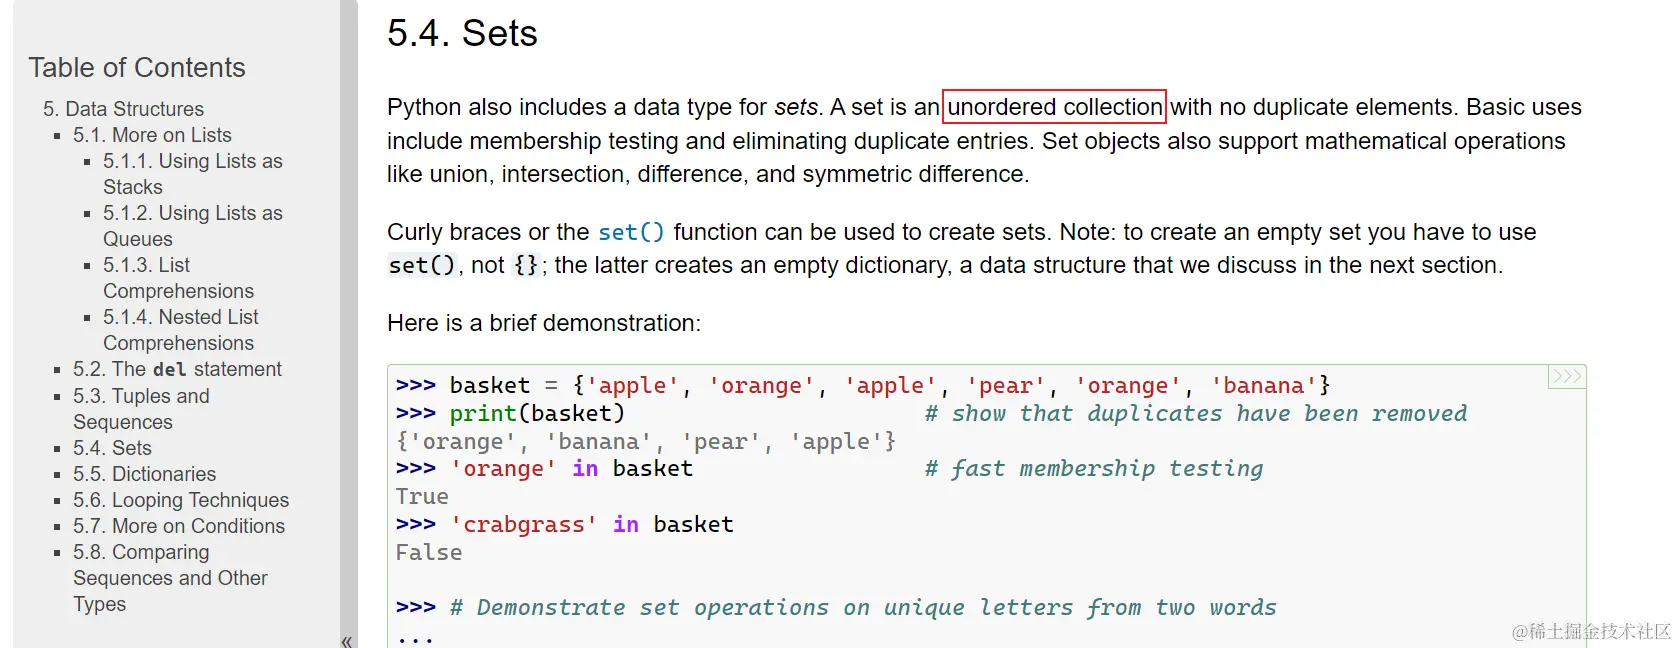Collapse the sidebar with the « icon
This screenshot has height=648, width=1678.
click(x=347, y=641)
